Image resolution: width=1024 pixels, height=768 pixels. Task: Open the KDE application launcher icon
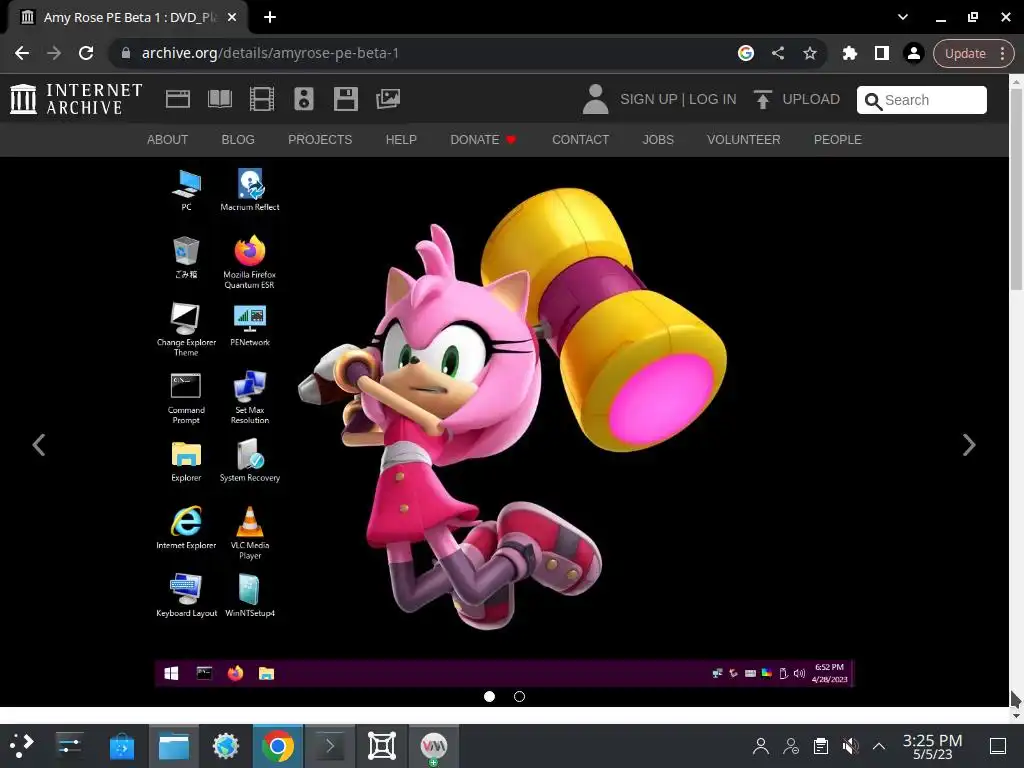click(x=22, y=746)
